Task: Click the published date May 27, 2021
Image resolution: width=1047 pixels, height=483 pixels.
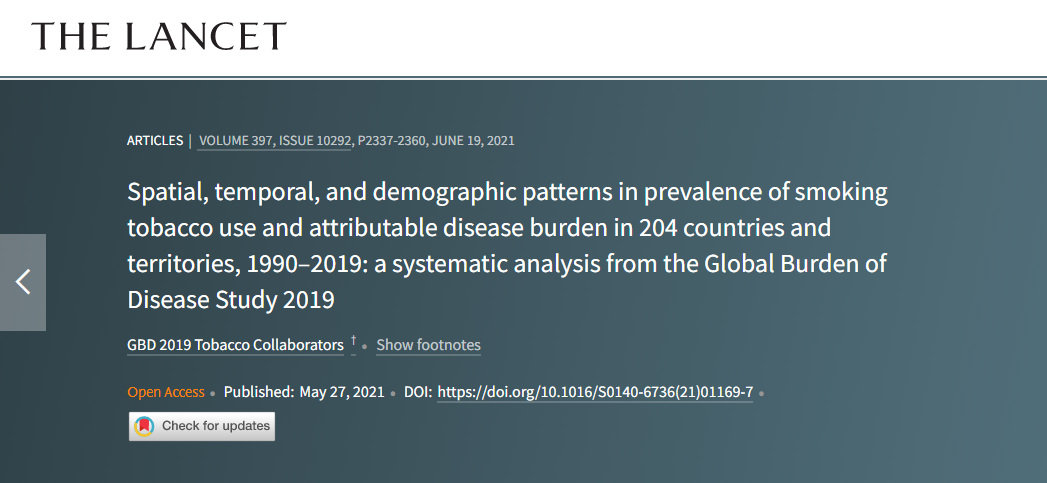Action: click(342, 392)
